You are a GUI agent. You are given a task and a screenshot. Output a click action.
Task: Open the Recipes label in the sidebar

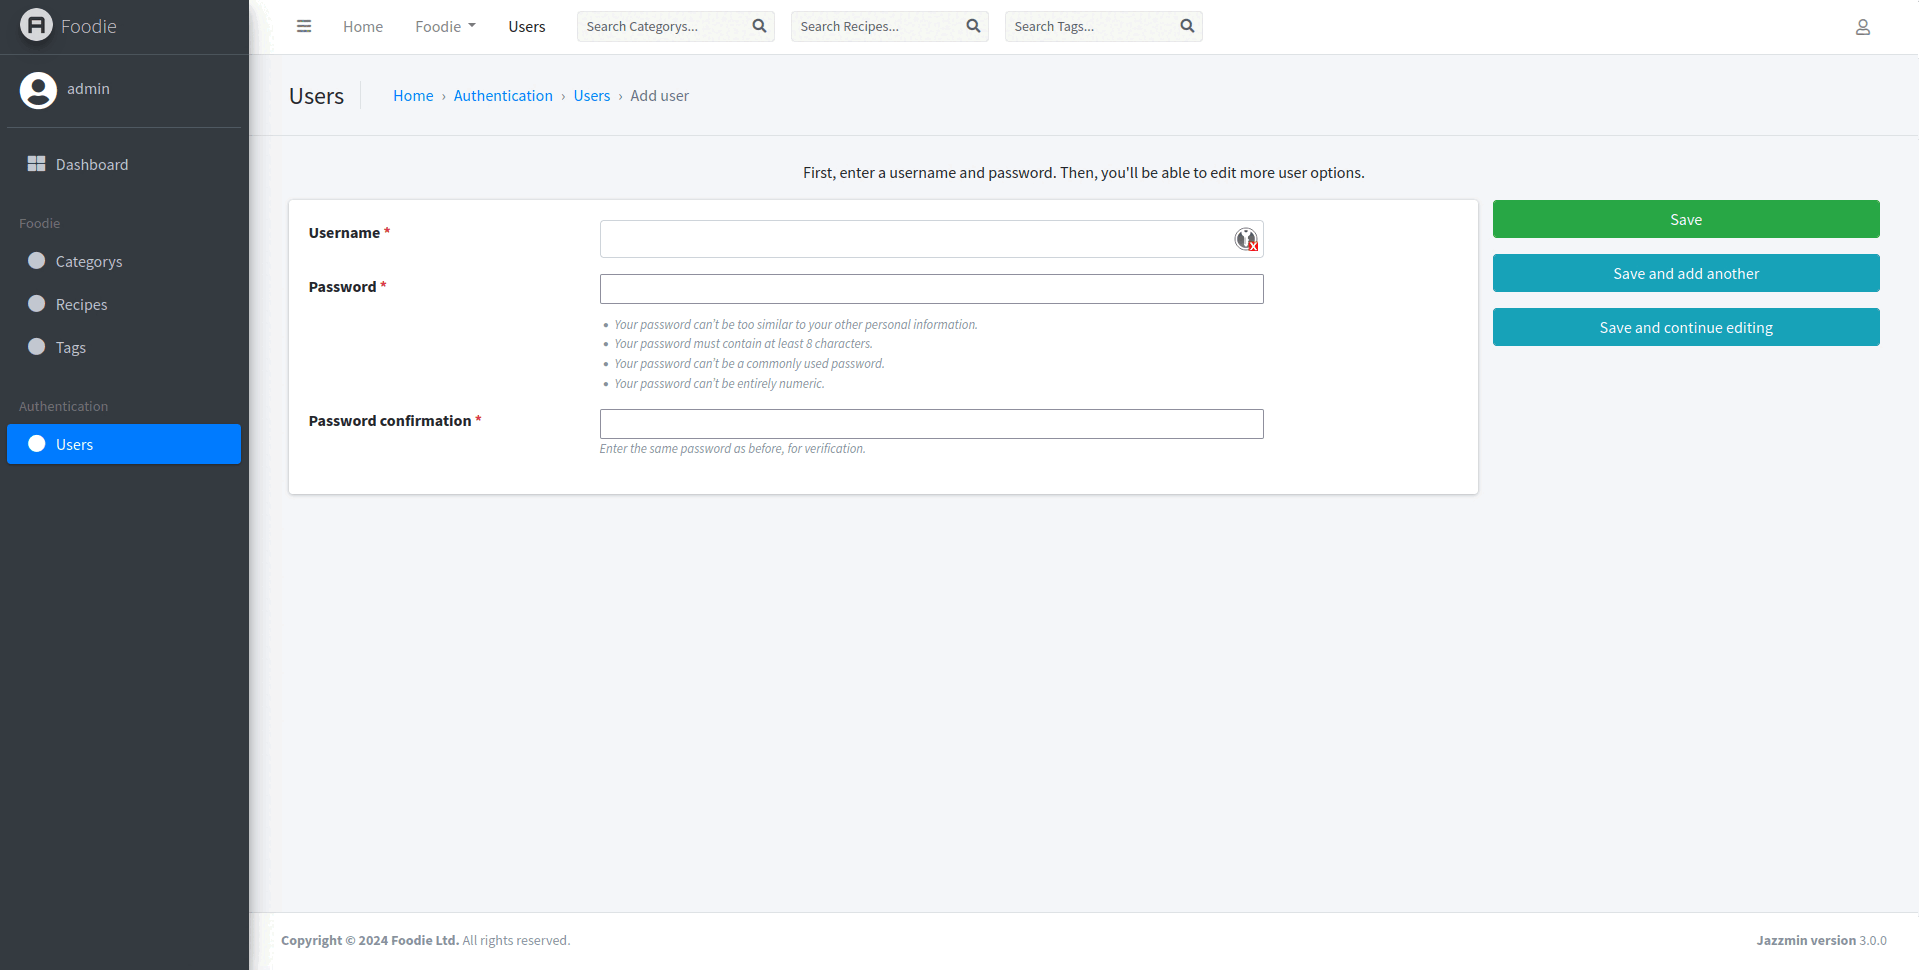coord(82,305)
